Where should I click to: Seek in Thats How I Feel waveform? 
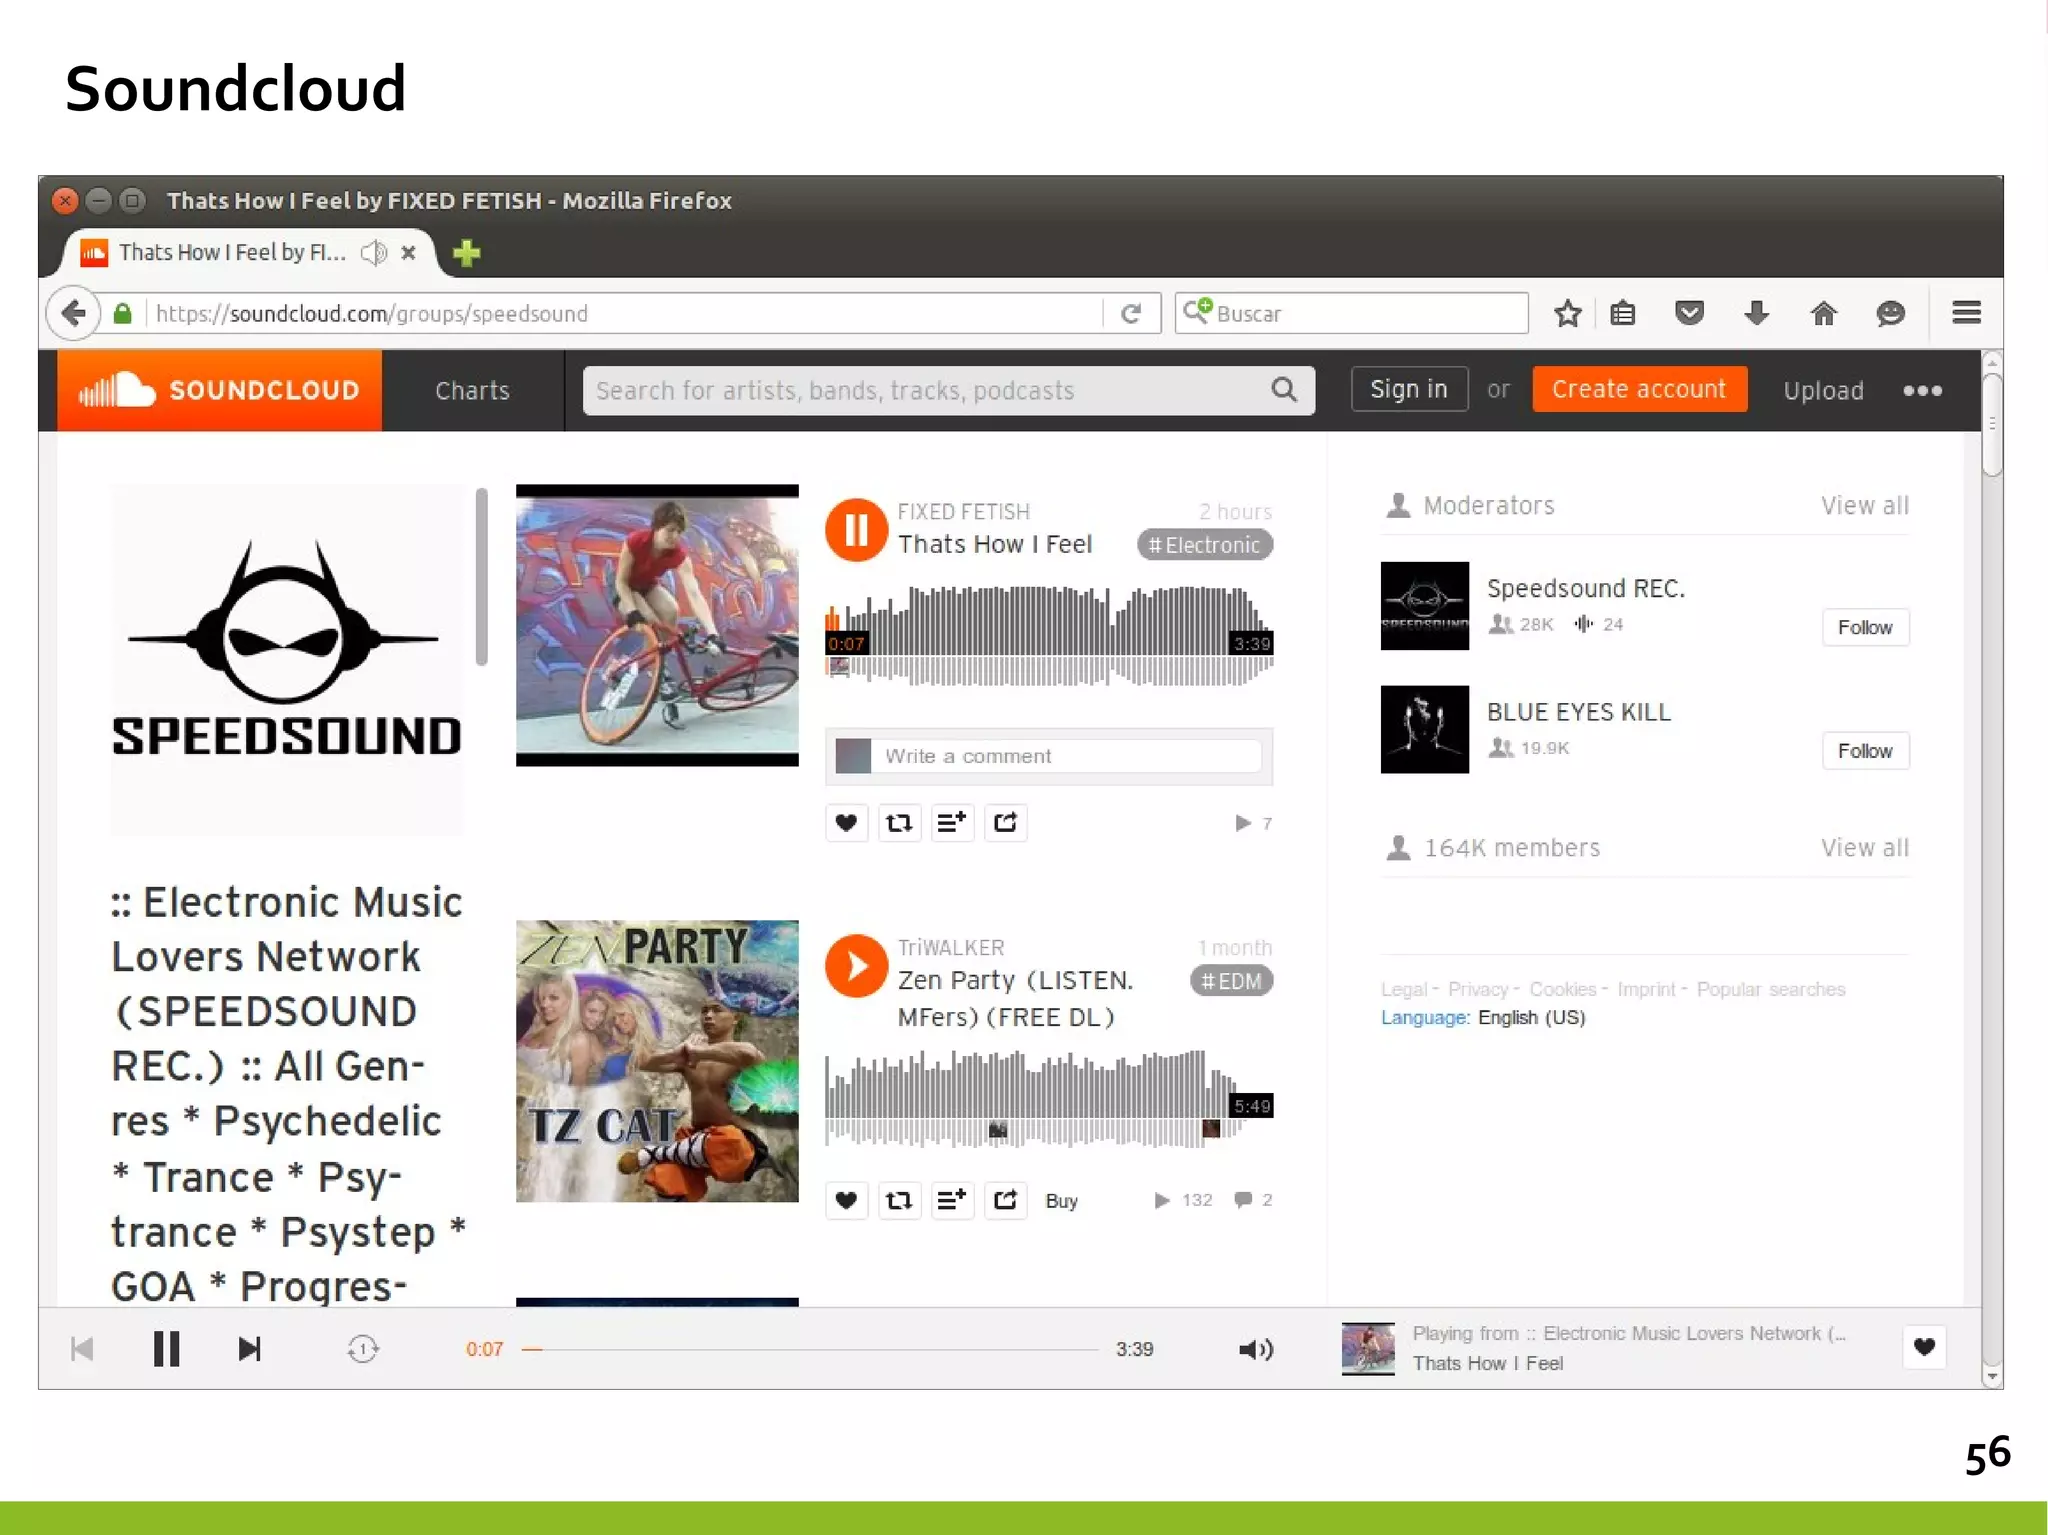(x=1048, y=636)
